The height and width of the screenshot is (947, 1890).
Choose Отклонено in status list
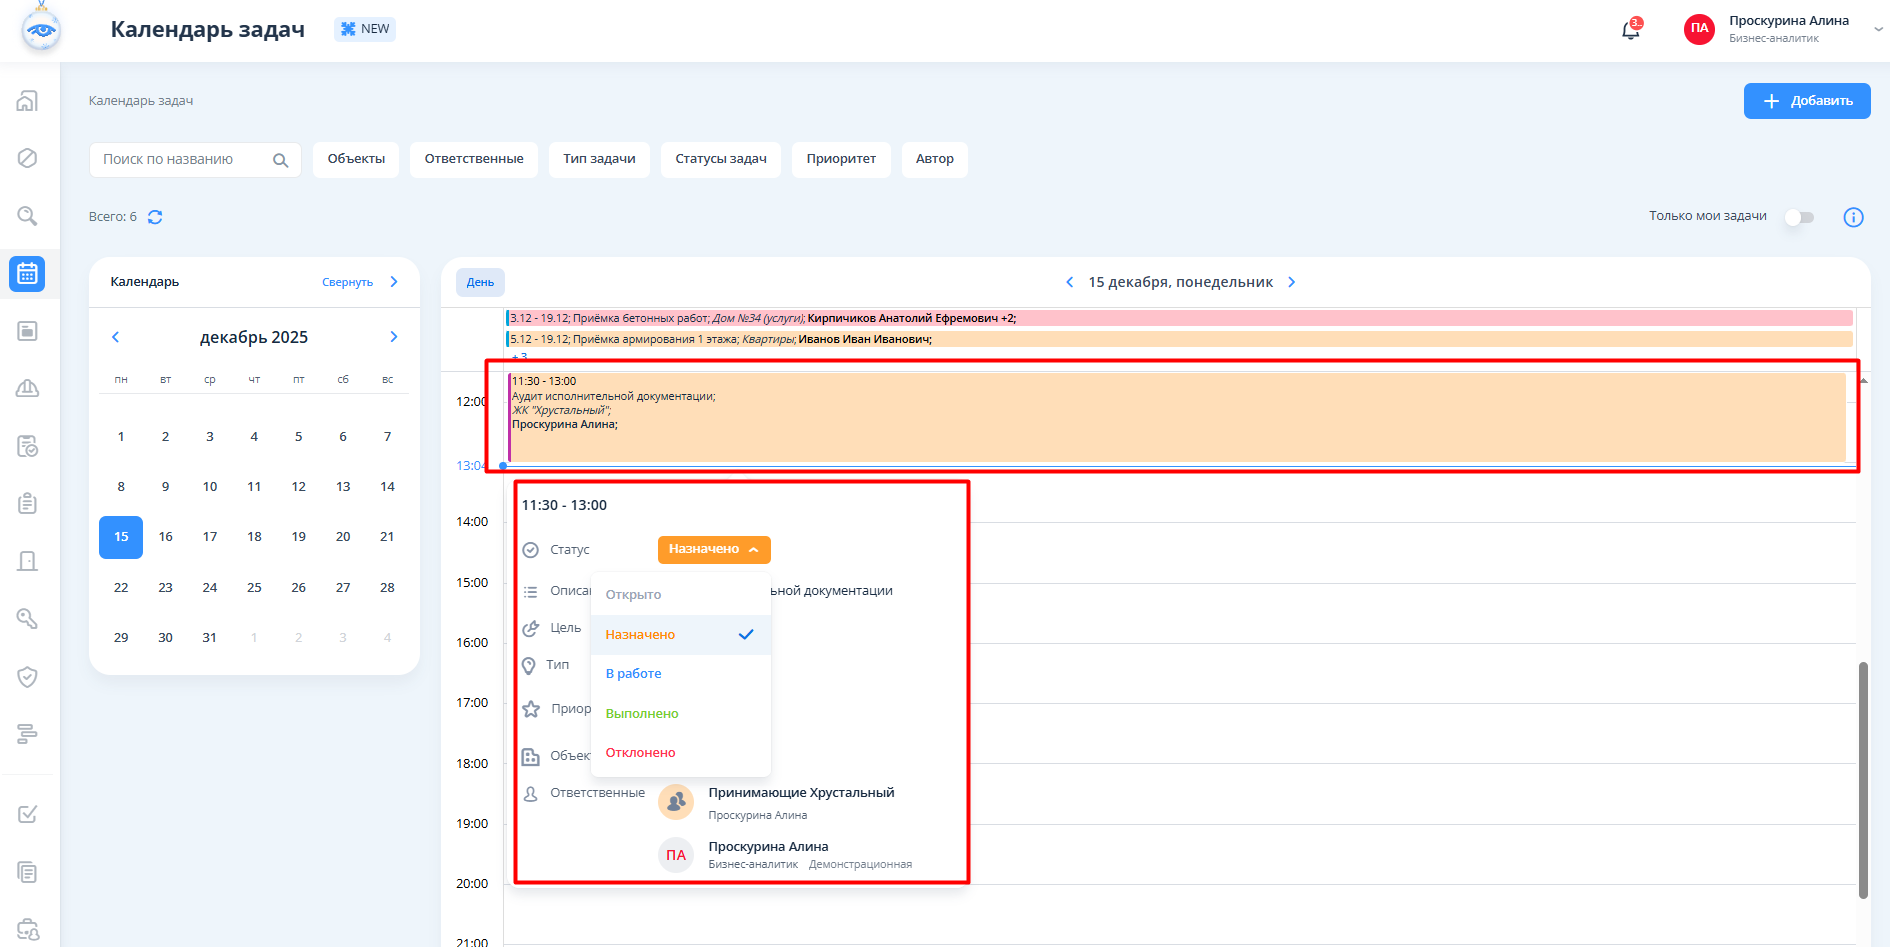tap(640, 753)
